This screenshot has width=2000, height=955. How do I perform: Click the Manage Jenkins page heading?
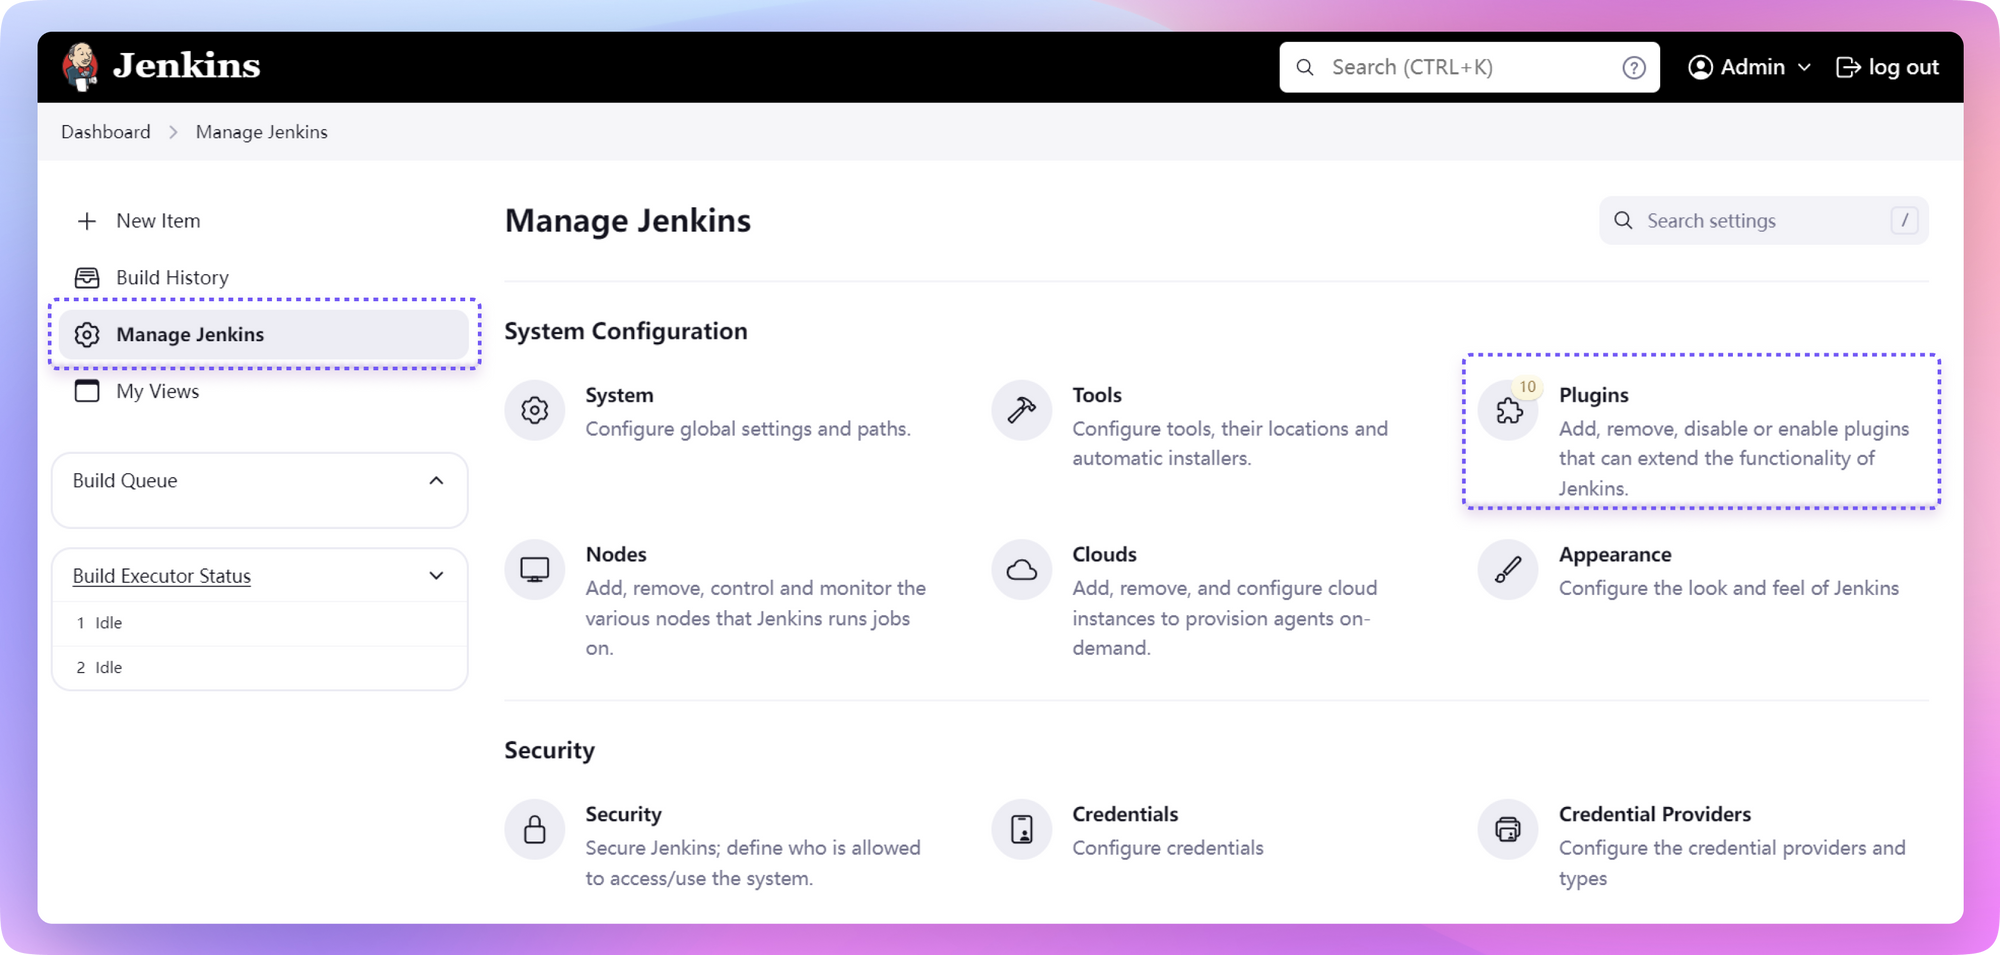click(628, 221)
